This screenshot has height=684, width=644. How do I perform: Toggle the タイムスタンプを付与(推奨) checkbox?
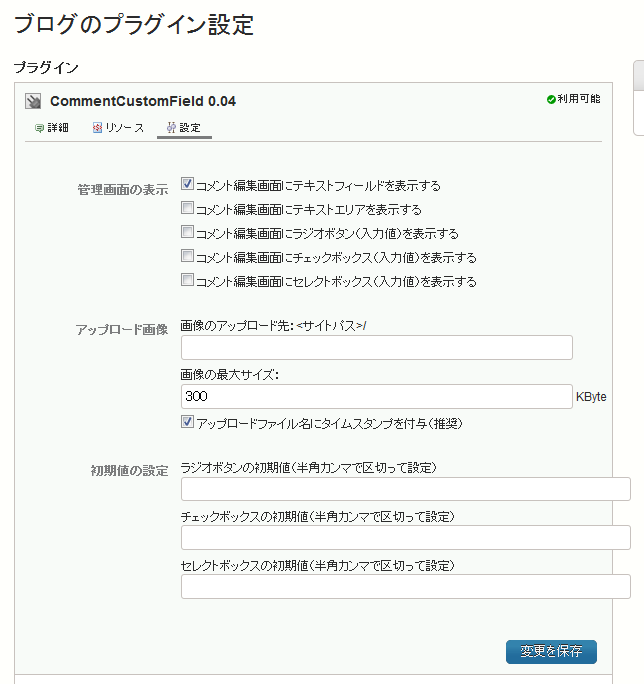187,422
